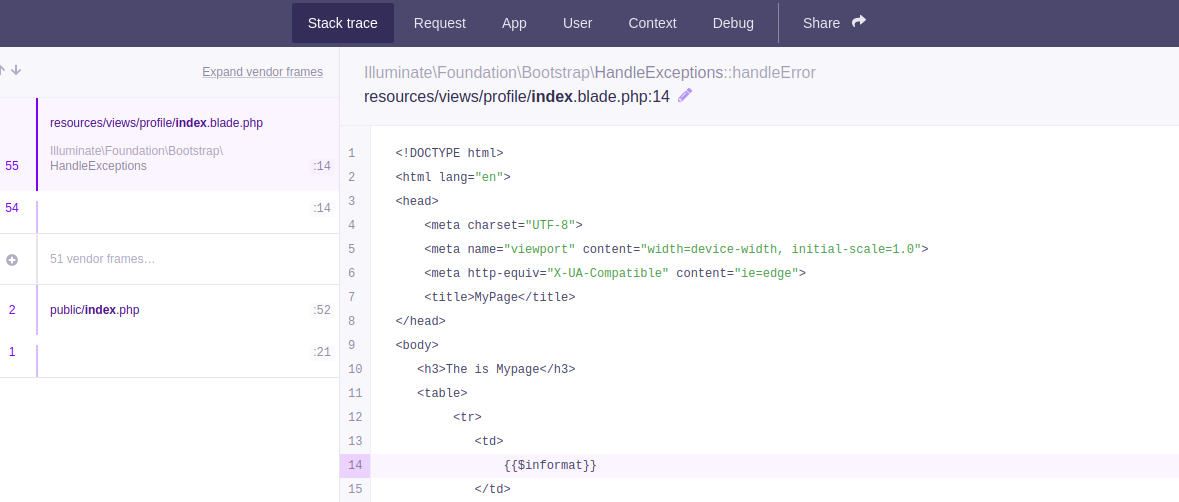Click the pencil edit icon beside index.blade.php:14
Image resolution: width=1179 pixels, height=502 pixels.
pos(685,96)
